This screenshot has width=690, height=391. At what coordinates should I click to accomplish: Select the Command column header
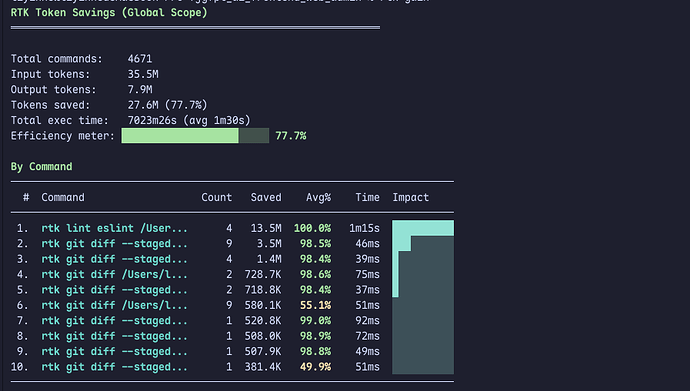click(x=63, y=197)
